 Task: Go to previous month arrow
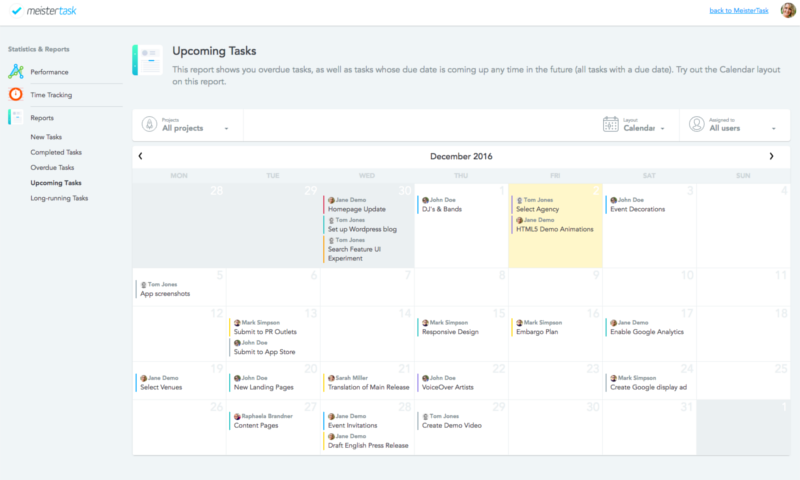(x=140, y=156)
